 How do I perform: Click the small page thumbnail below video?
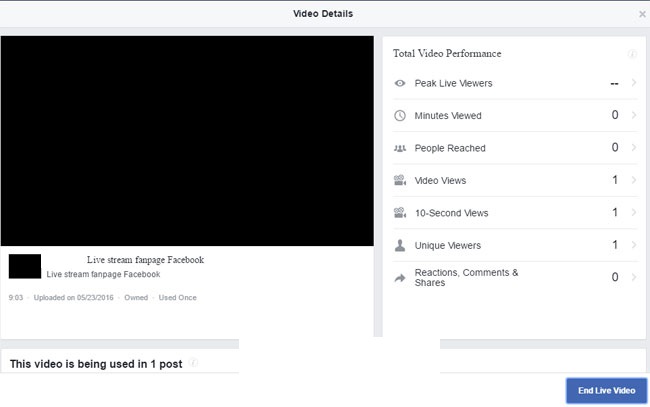[x=25, y=266]
